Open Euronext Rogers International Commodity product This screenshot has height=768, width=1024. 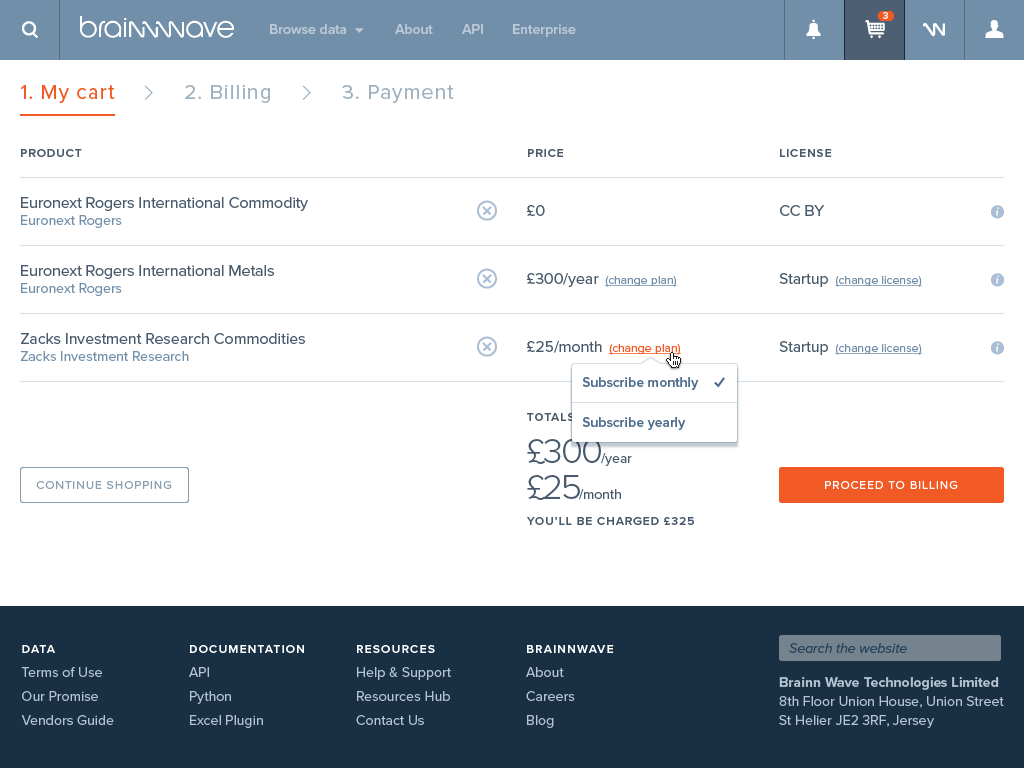[x=164, y=203]
